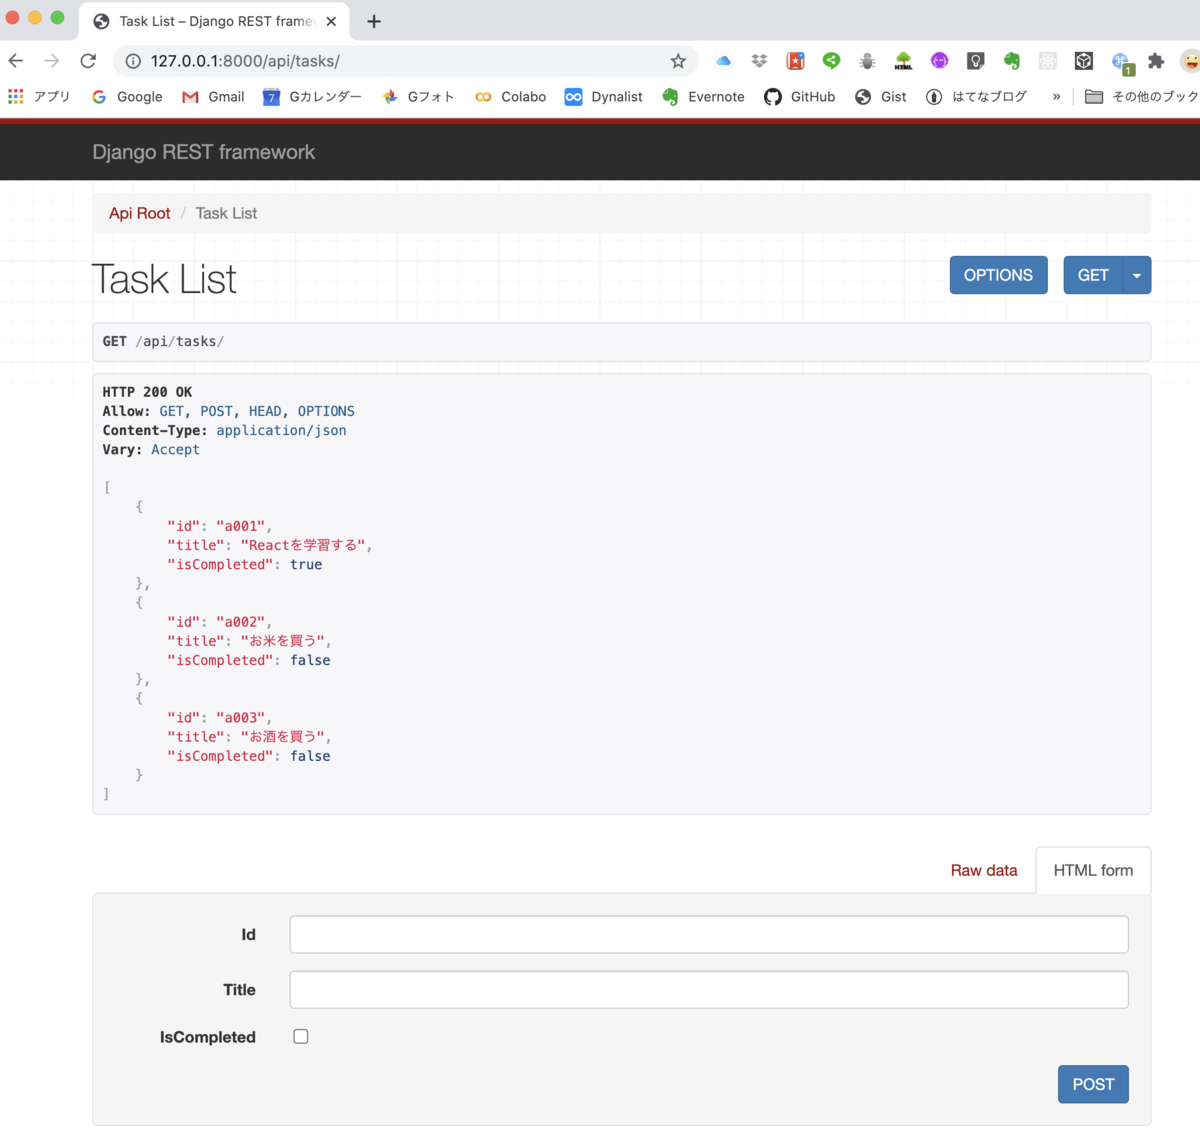Click the Django REST framework brand link

point(203,152)
